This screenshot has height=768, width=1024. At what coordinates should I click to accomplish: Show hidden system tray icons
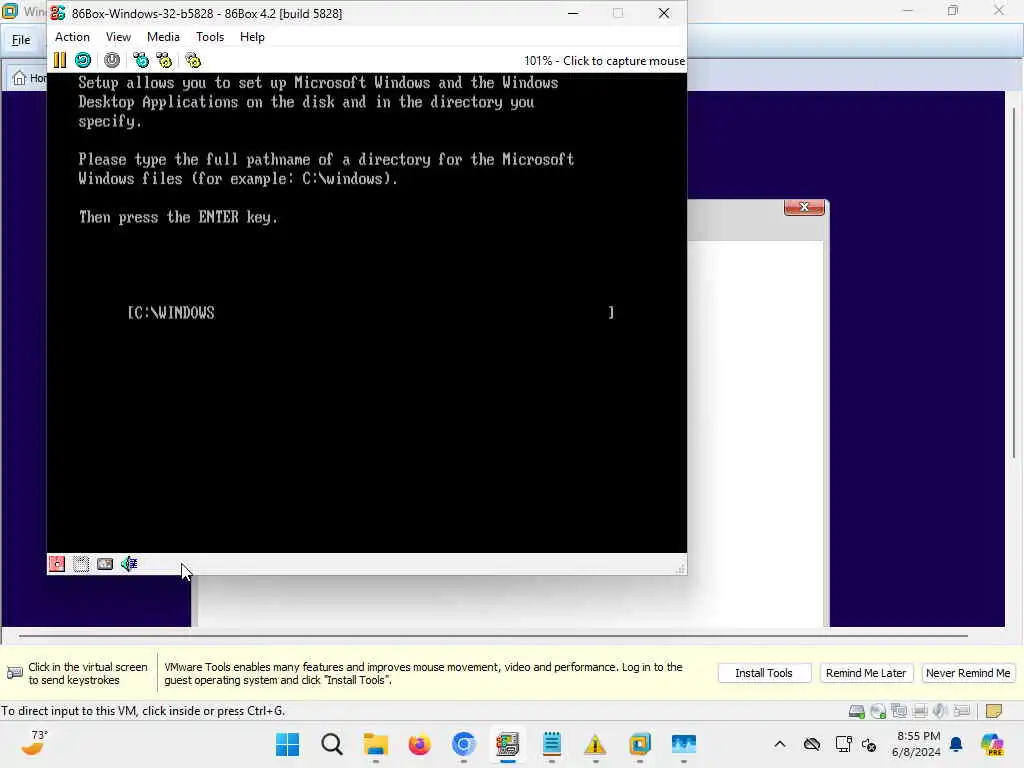[x=780, y=744]
